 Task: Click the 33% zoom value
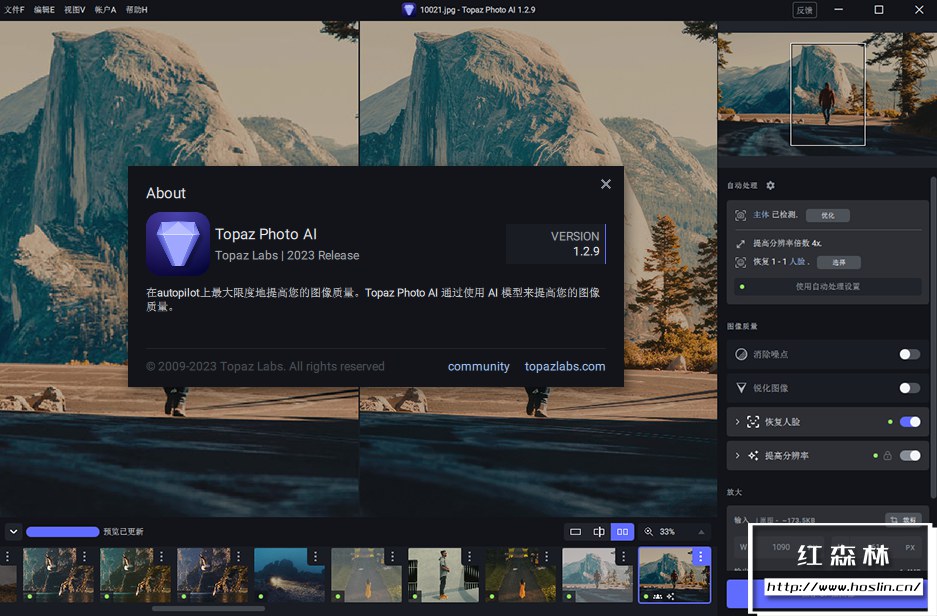pyautogui.click(x=667, y=532)
